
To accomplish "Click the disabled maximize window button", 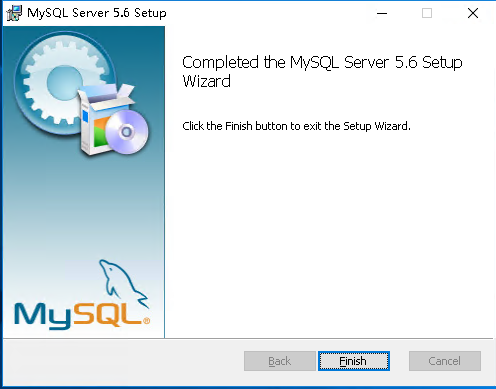I will [427, 13].
